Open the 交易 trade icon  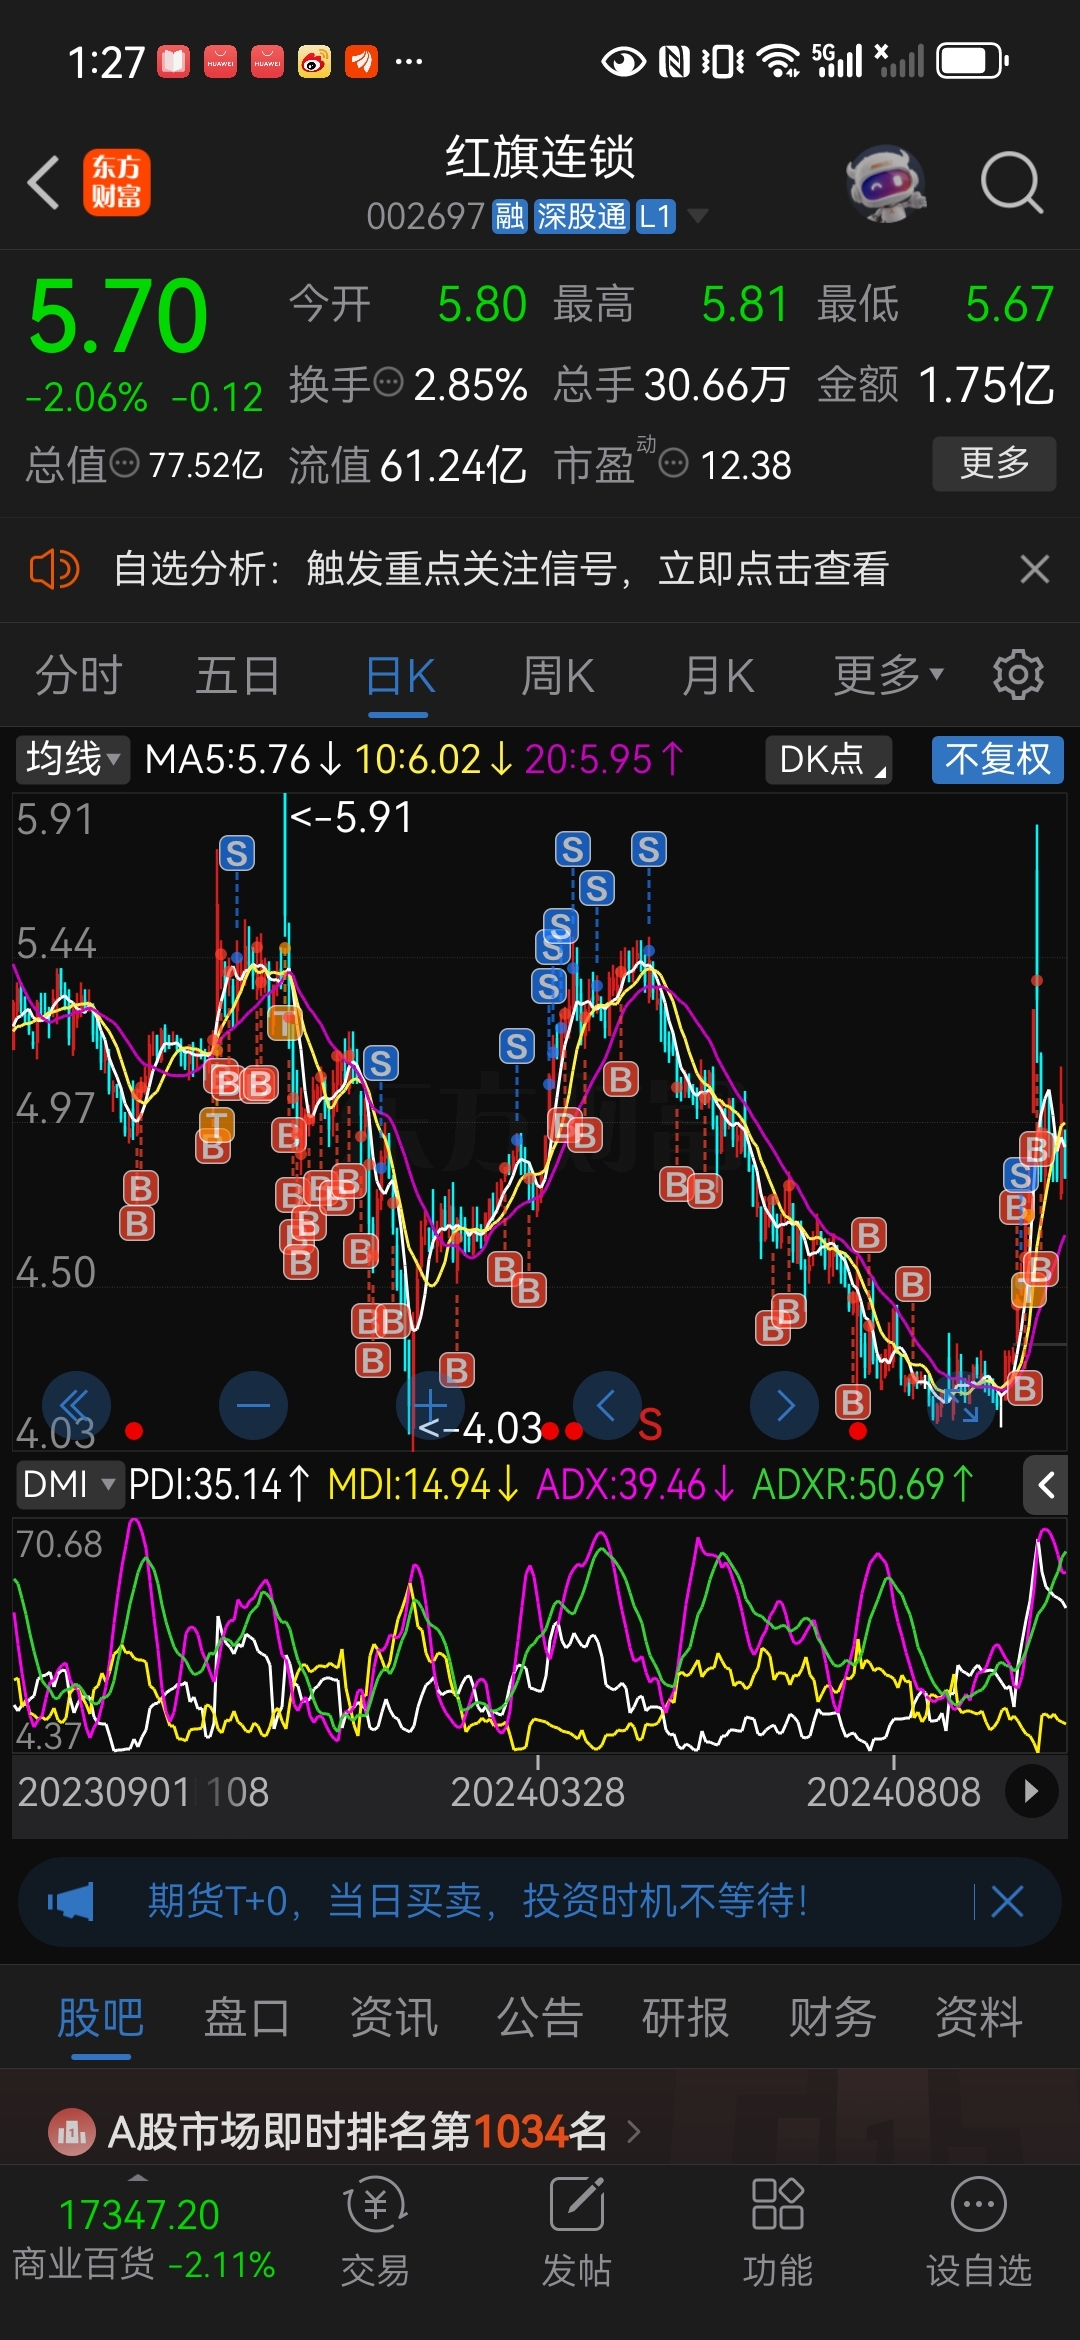click(x=375, y=2230)
